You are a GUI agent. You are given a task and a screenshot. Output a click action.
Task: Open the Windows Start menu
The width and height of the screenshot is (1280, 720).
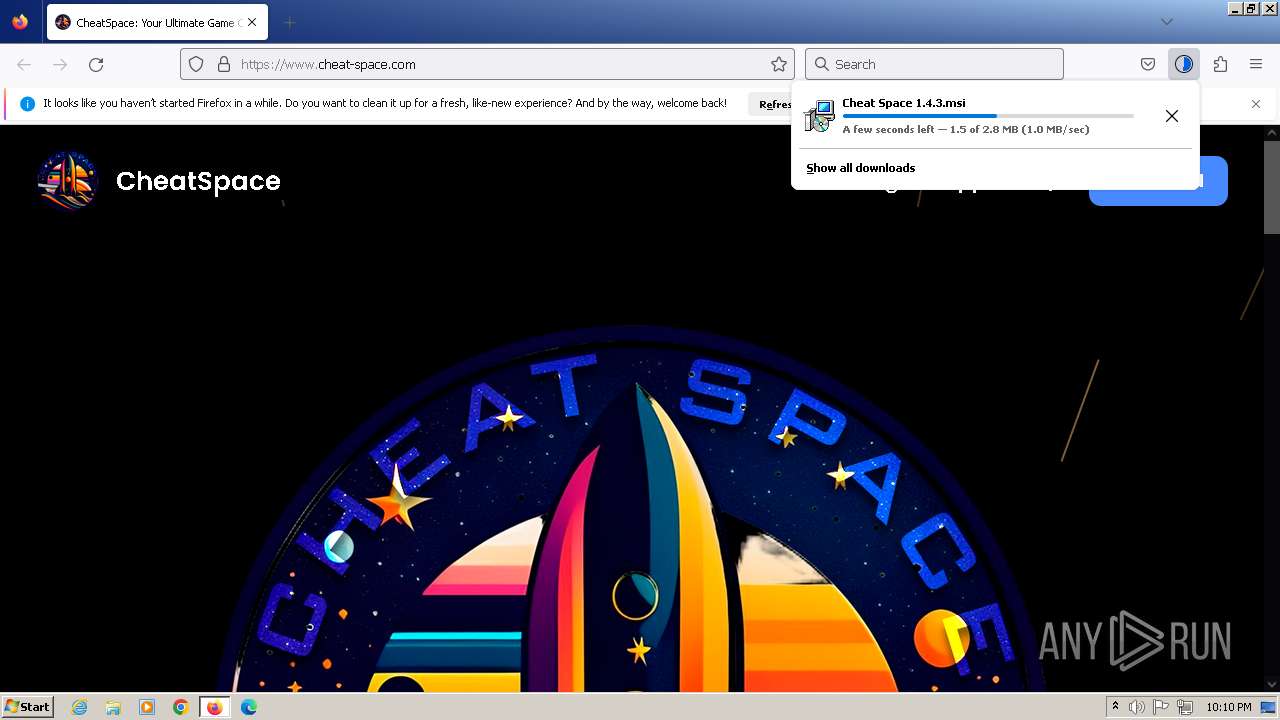point(27,707)
